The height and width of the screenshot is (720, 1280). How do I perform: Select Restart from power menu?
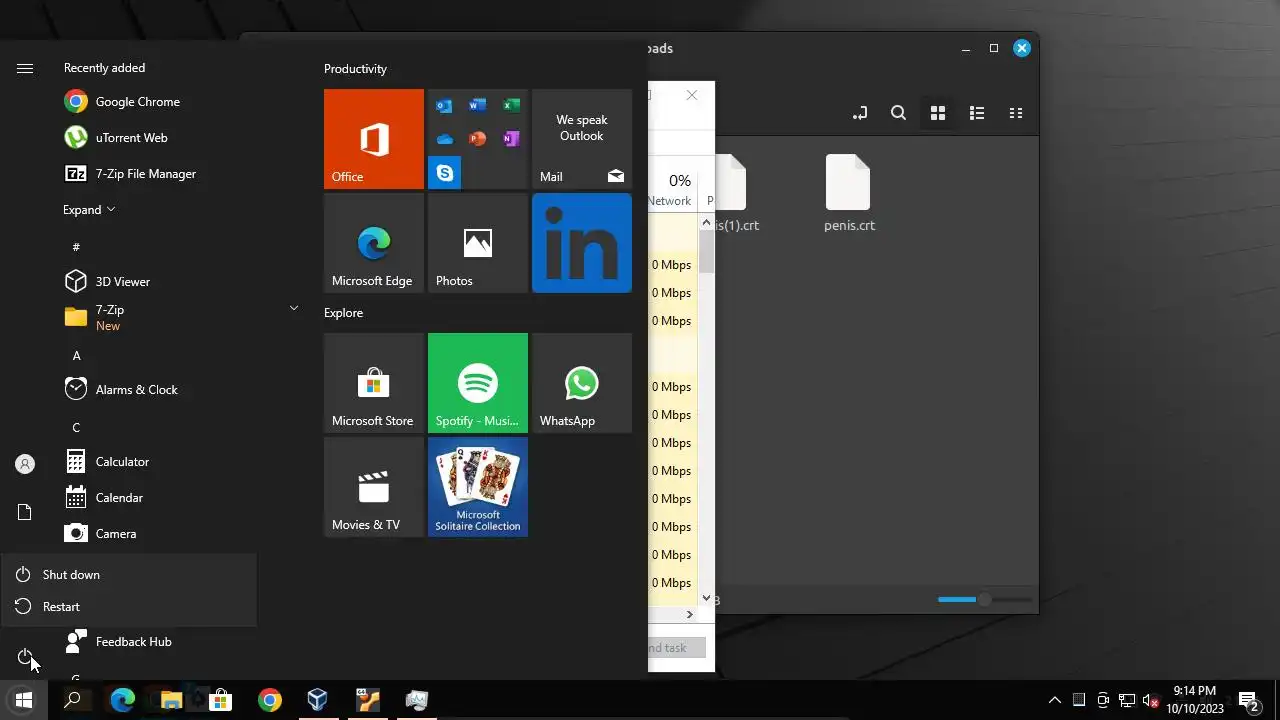click(x=128, y=607)
